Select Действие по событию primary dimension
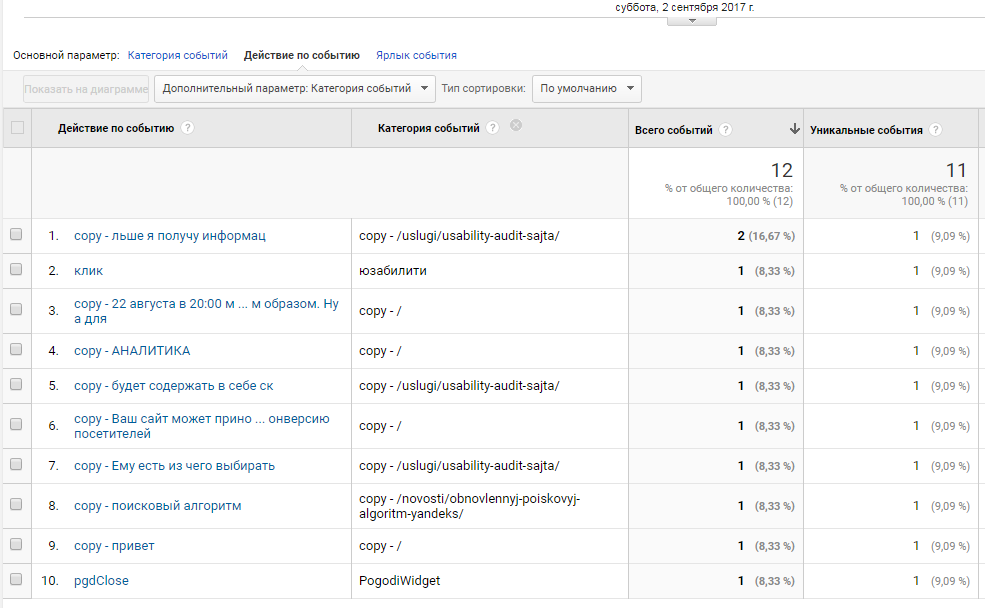 coord(302,55)
